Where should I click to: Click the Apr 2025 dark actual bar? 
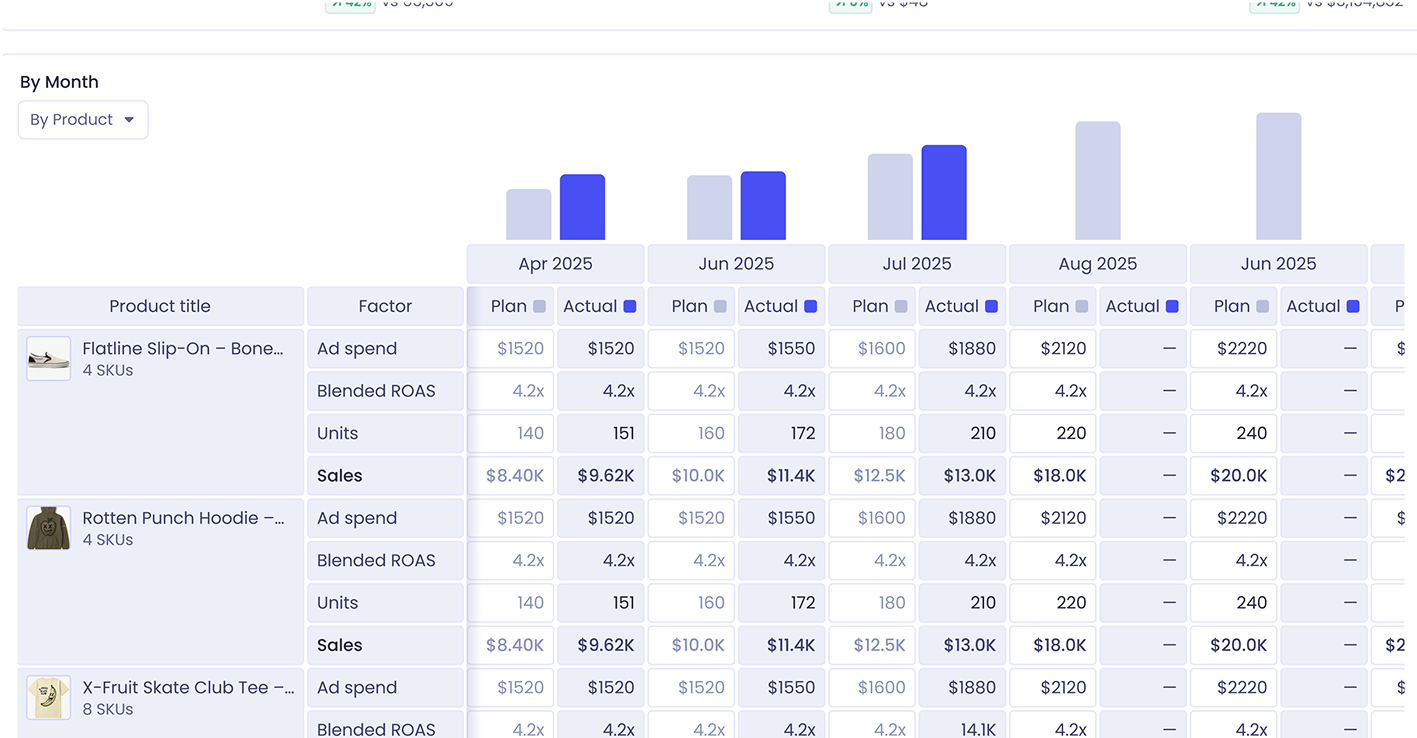tap(582, 207)
